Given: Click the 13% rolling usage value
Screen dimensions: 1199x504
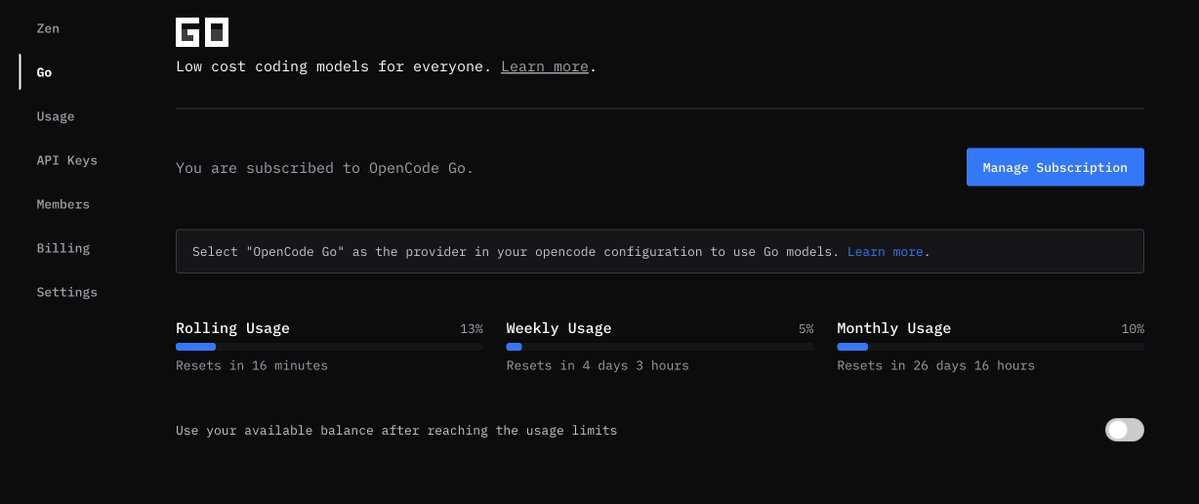Looking at the screenshot, I should pos(471,329).
